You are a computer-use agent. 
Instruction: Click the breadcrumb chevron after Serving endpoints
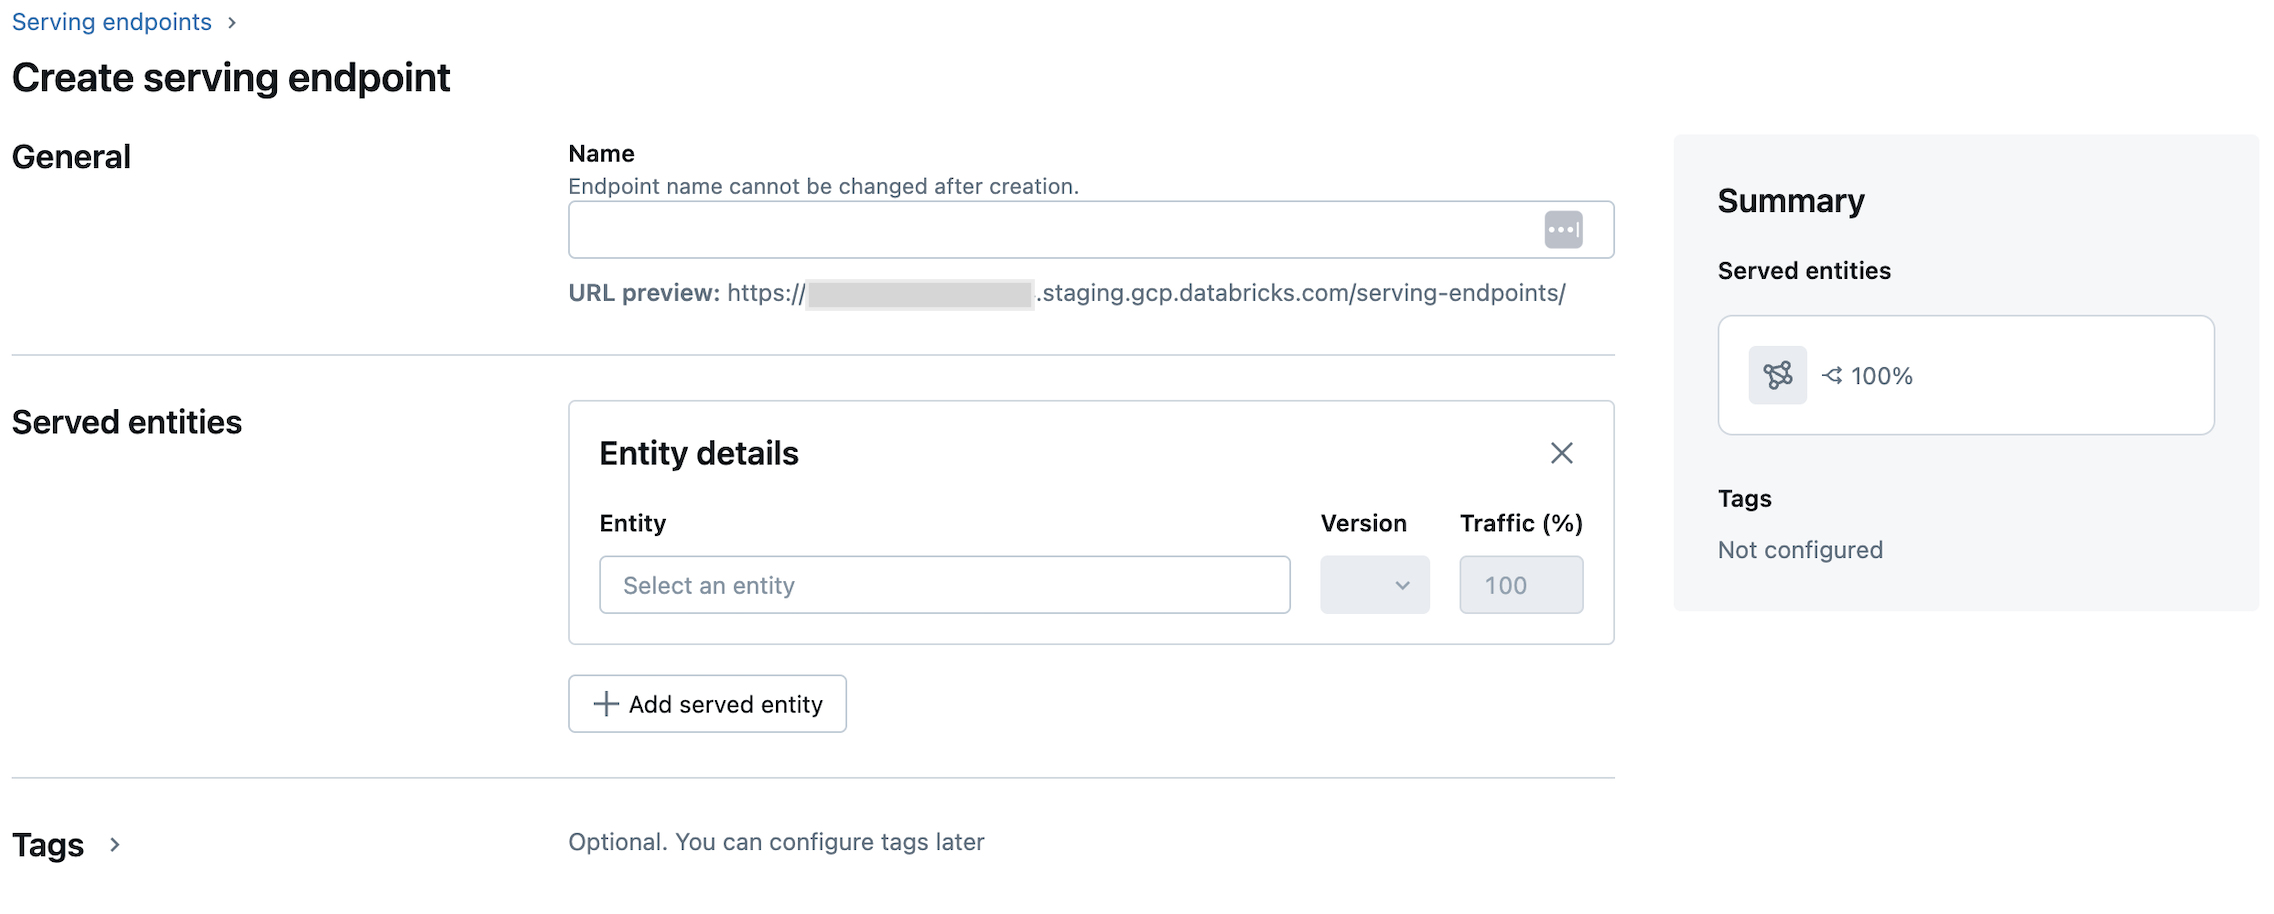point(232,23)
